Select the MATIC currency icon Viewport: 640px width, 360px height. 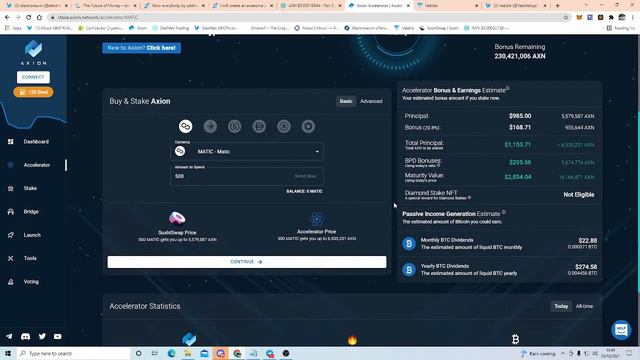pos(185,127)
